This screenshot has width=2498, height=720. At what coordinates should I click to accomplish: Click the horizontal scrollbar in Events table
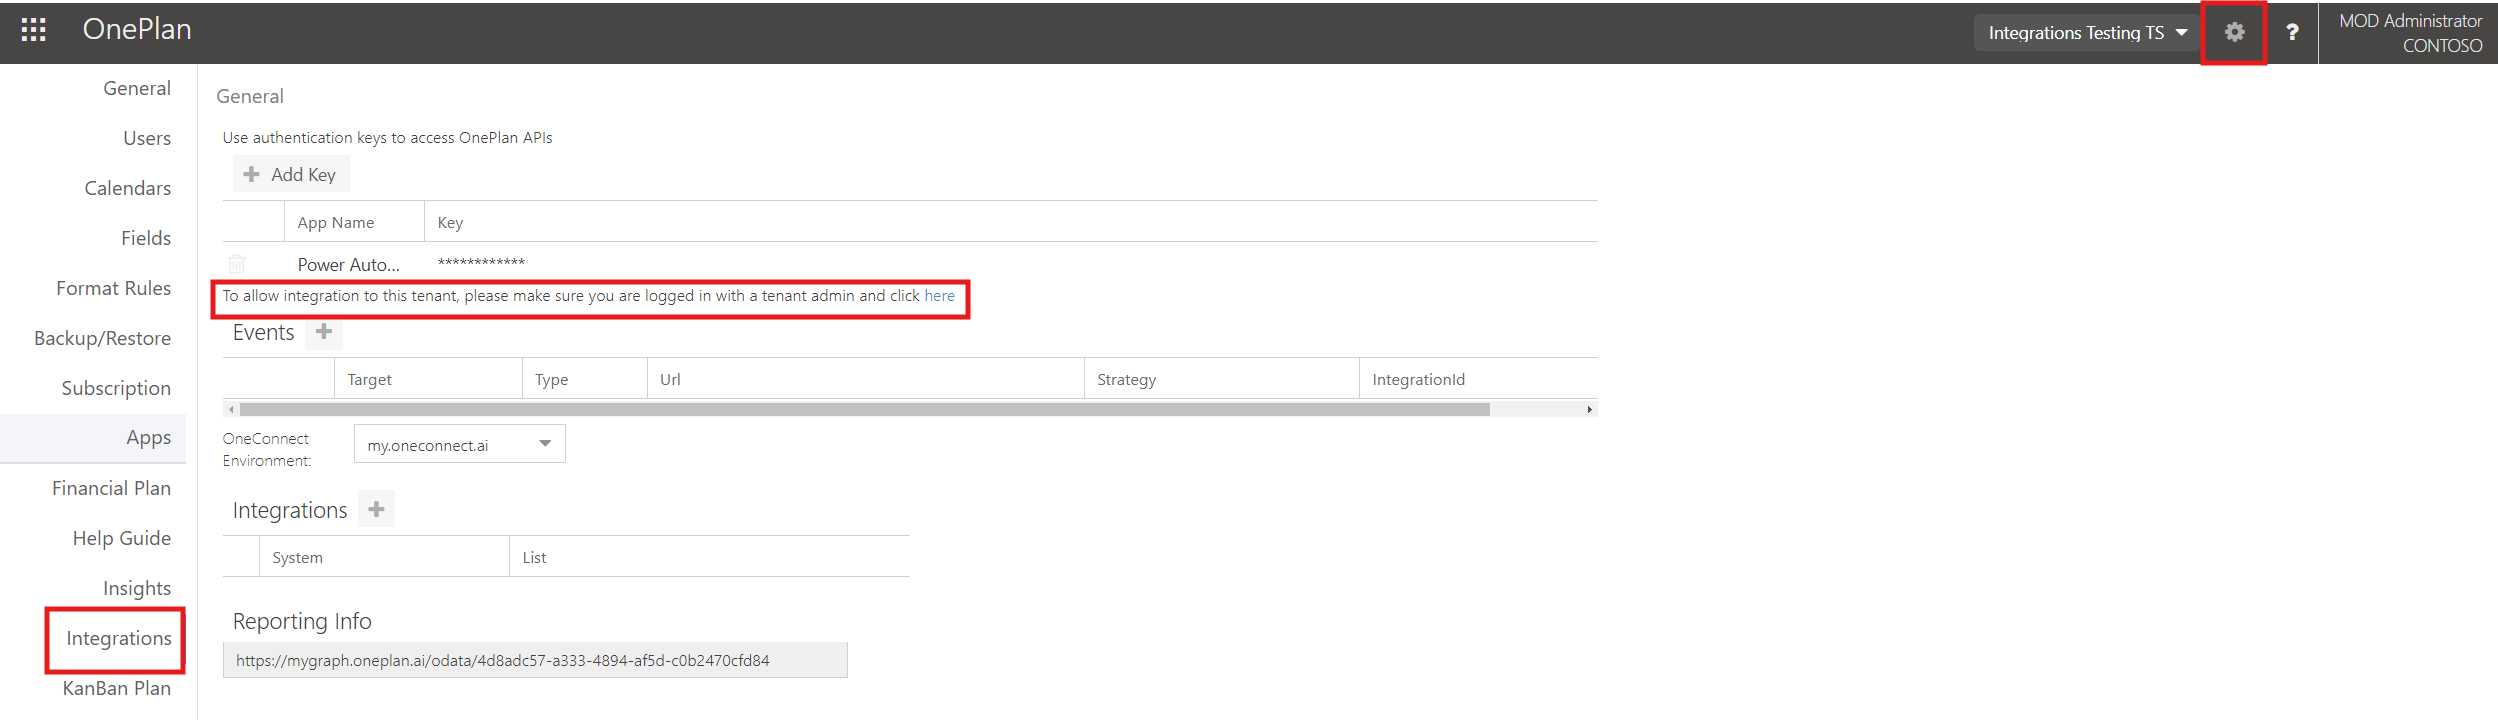tap(865, 409)
